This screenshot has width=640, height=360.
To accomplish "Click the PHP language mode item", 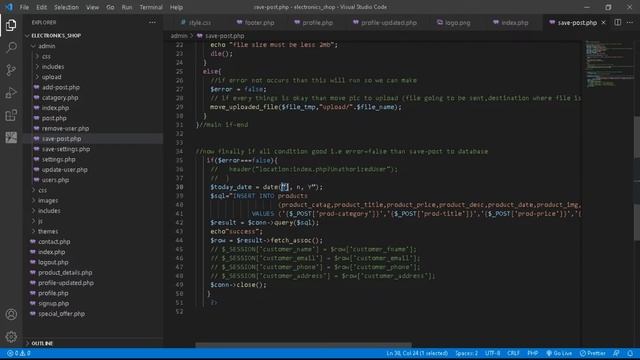I will pos(533,353).
